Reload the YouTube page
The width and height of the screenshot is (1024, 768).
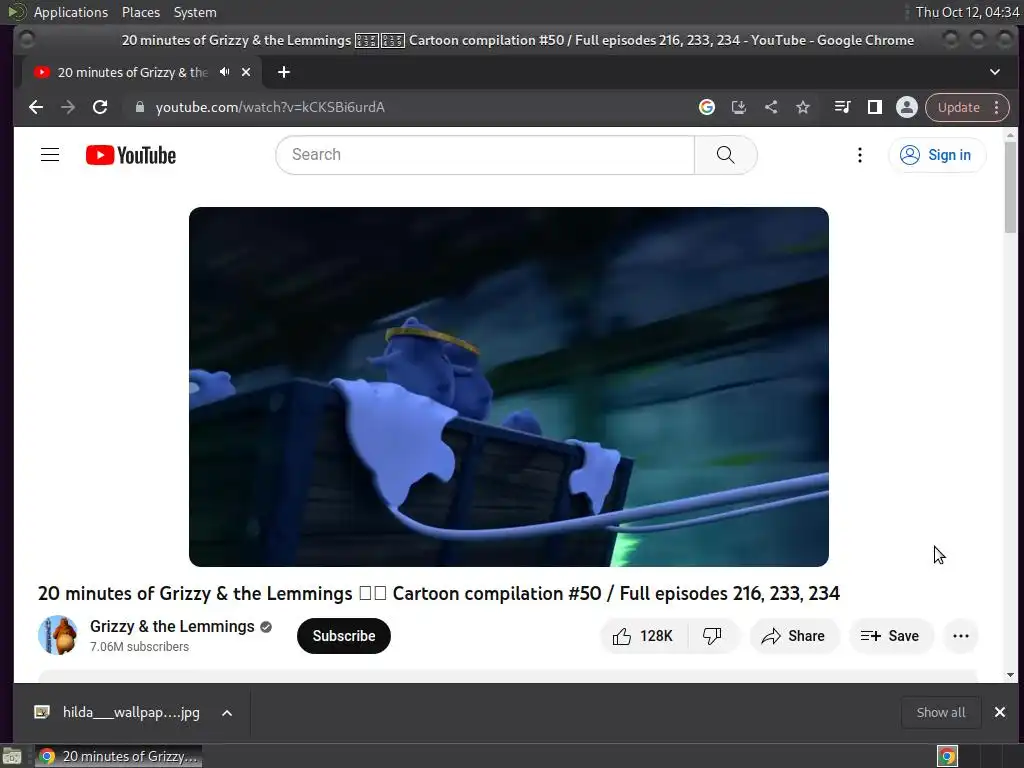[x=100, y=107]
